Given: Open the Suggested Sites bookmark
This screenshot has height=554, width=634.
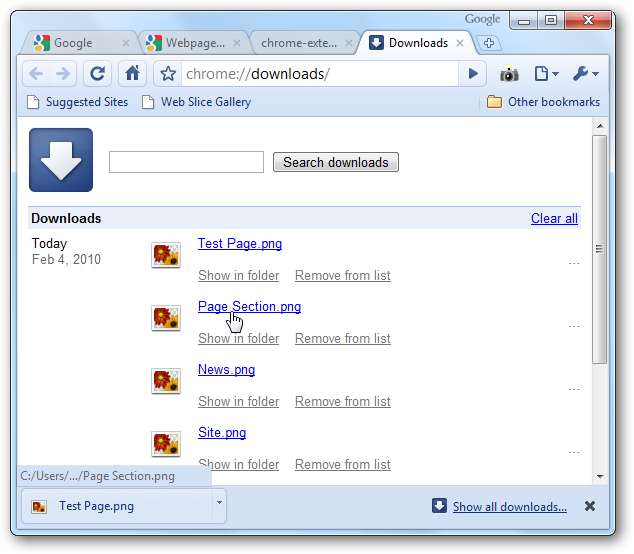Looking at the screenshot, I should pyautogui.click(x=78, y=102).
